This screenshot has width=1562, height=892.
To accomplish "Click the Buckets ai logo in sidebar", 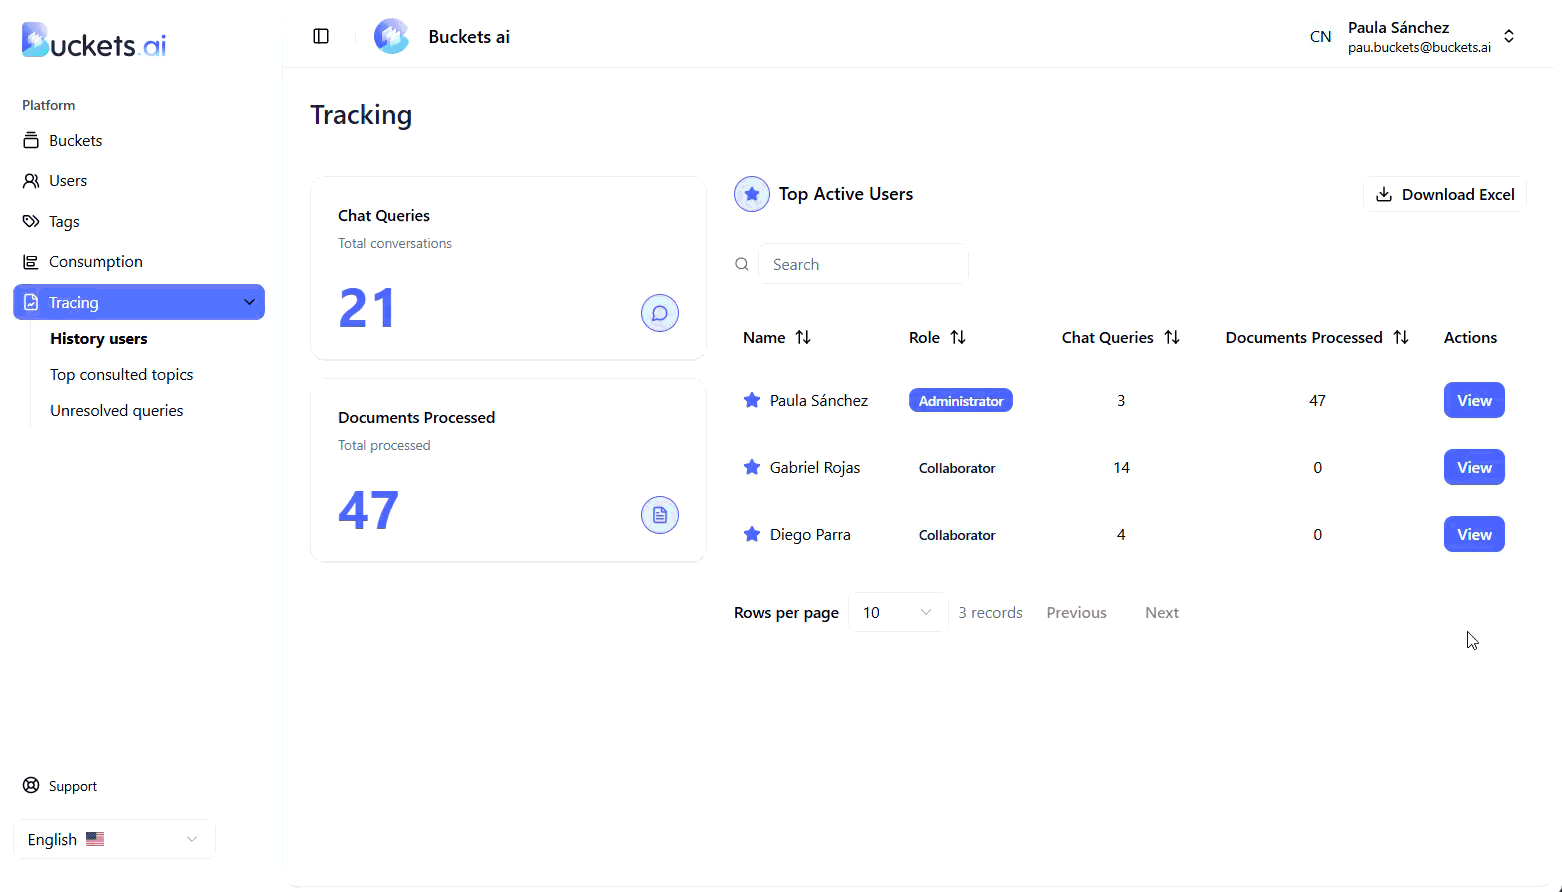I will pos(94,41).
